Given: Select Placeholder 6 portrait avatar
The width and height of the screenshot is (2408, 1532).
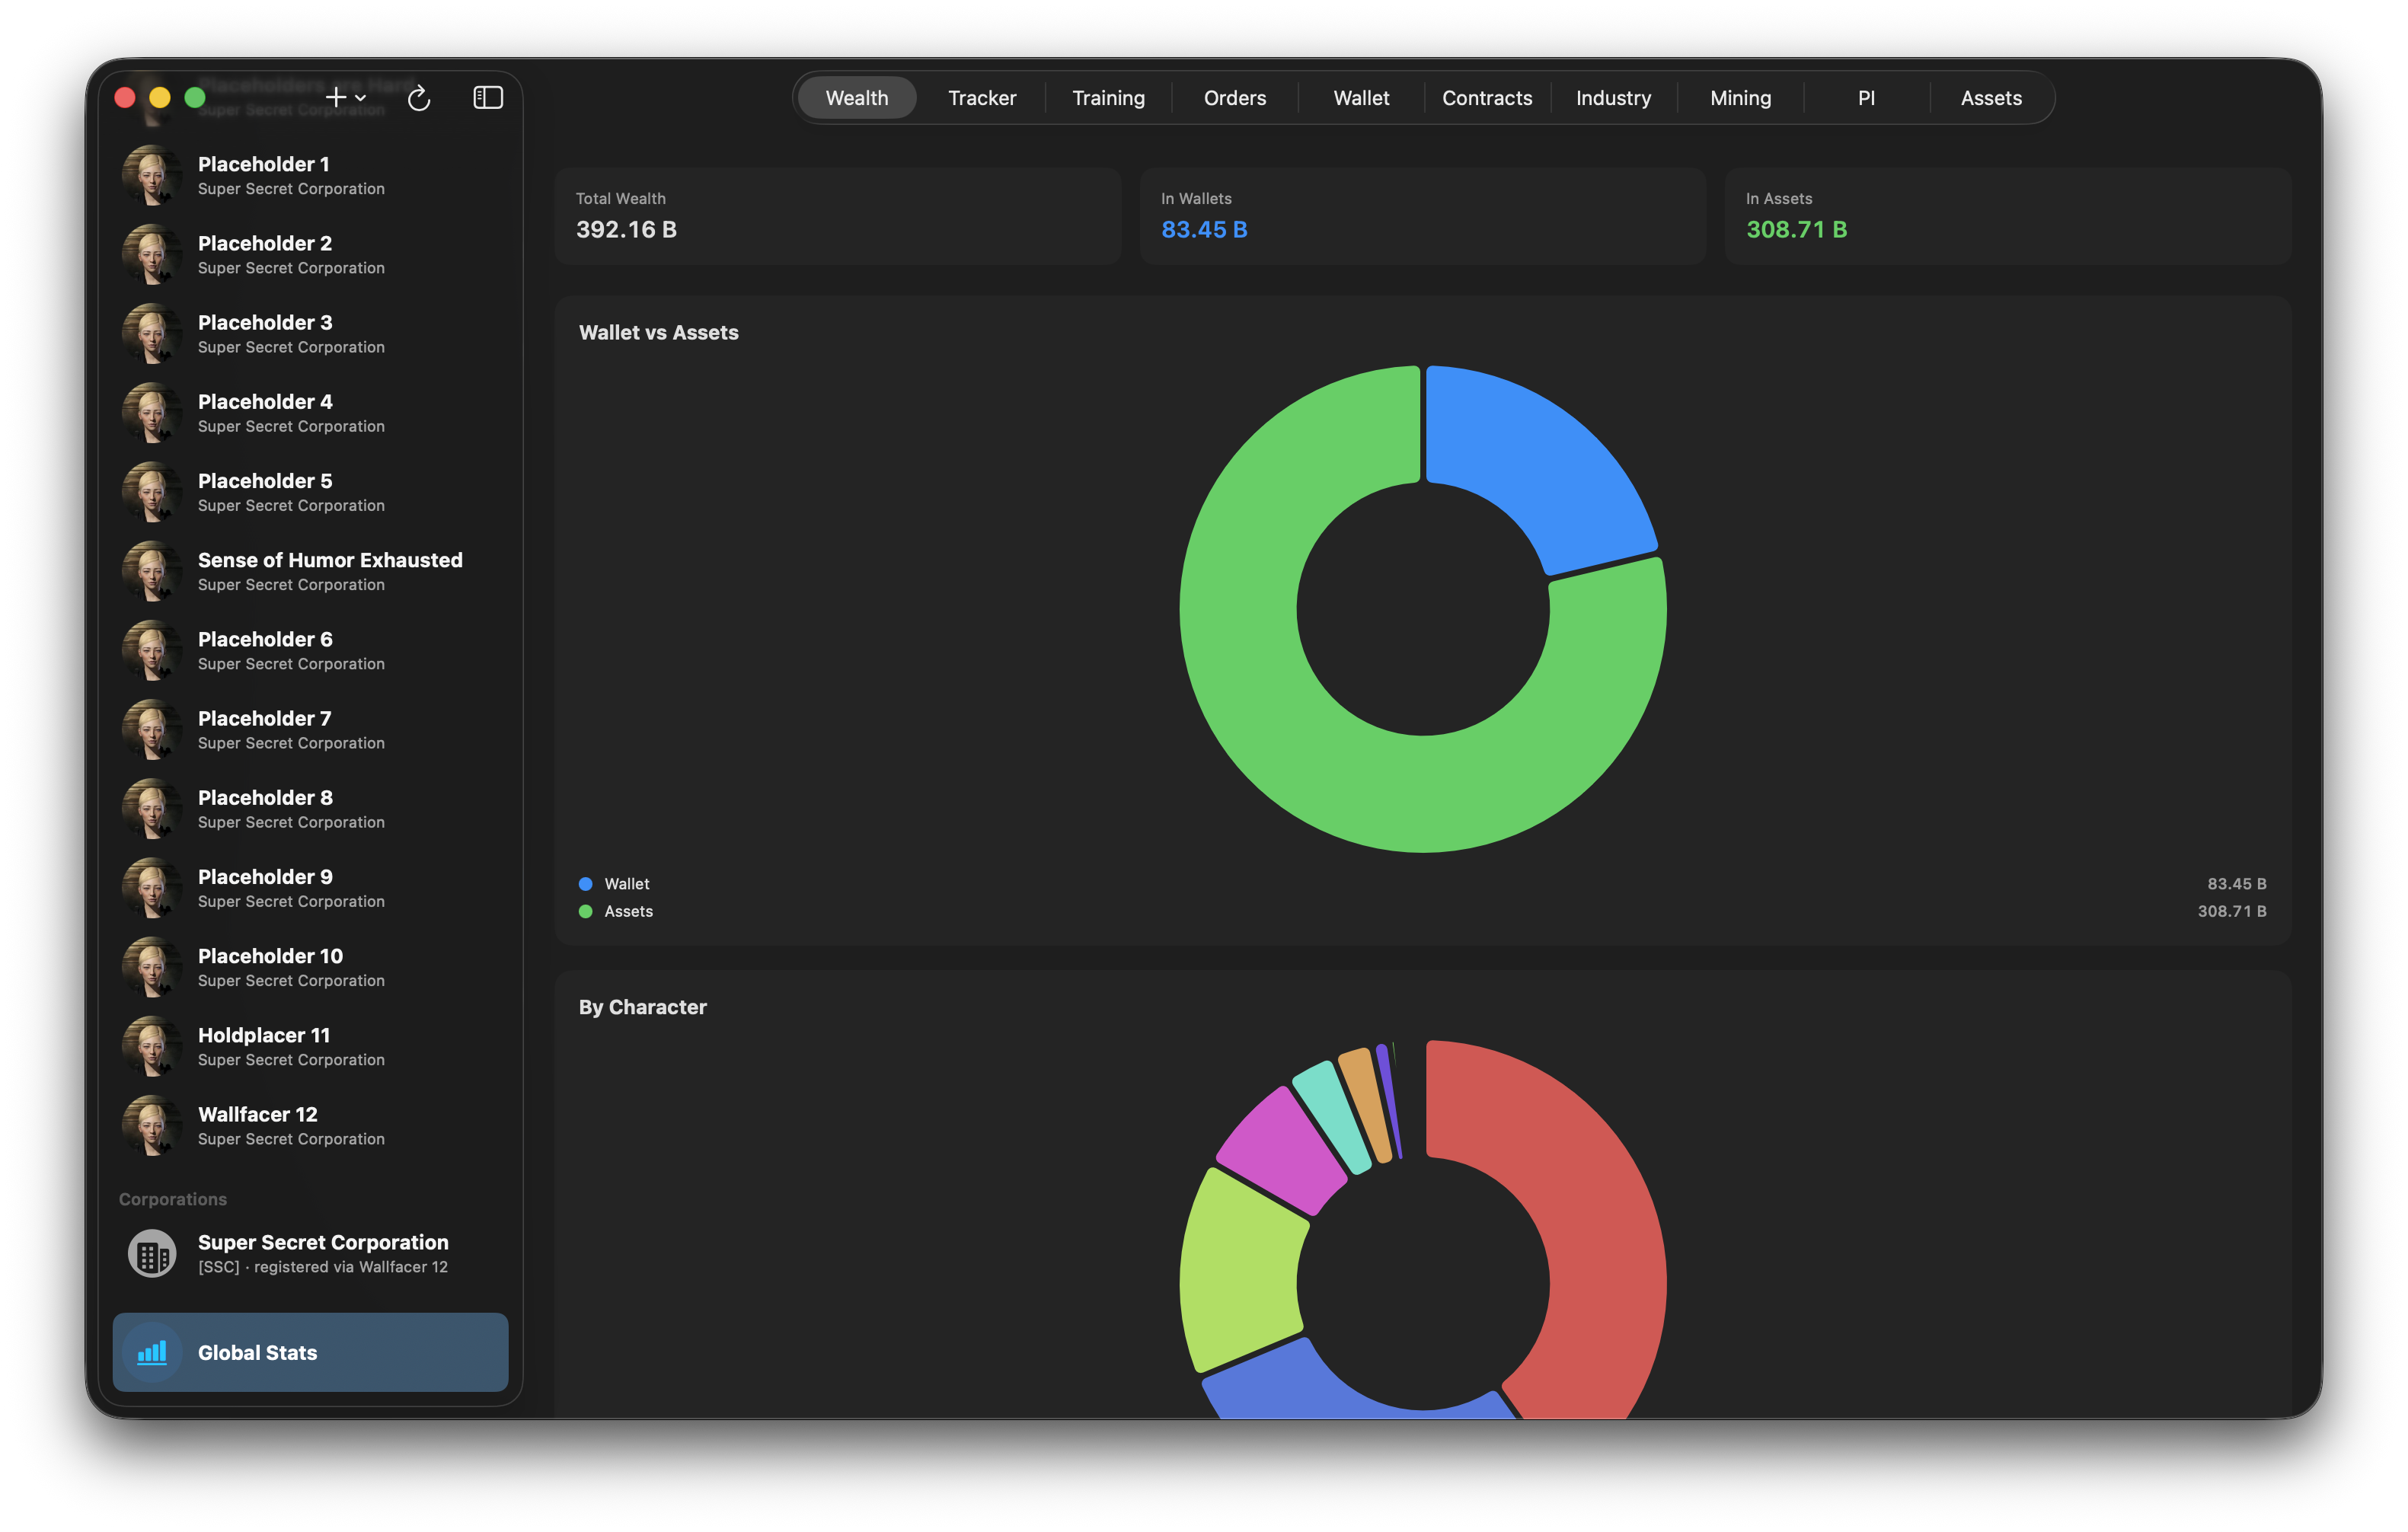Looking at the screenshot, I should tap(152, 650).
